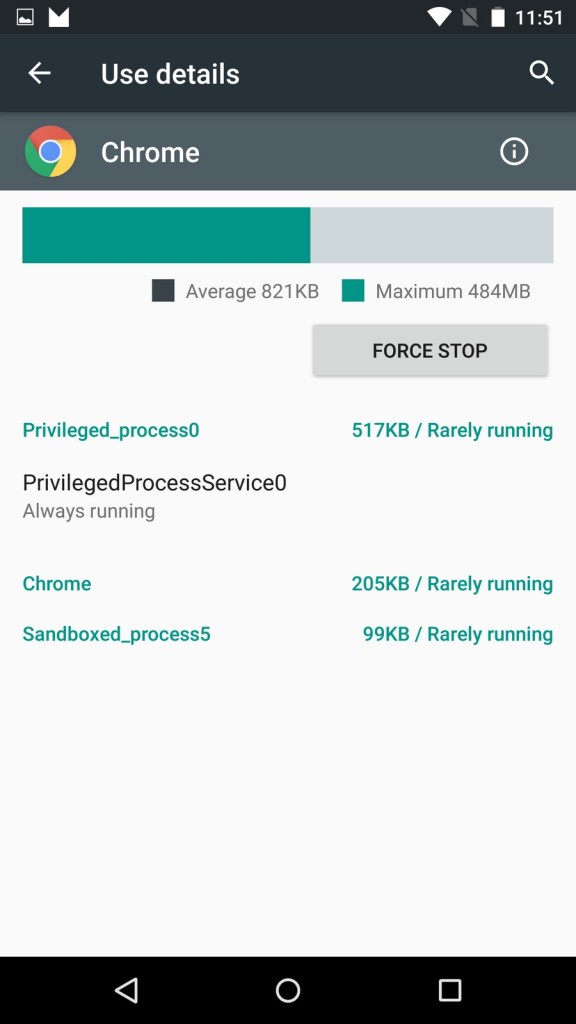Select the Sandboxed_process5 entry

pyautogui.click(x=288, y=634)
